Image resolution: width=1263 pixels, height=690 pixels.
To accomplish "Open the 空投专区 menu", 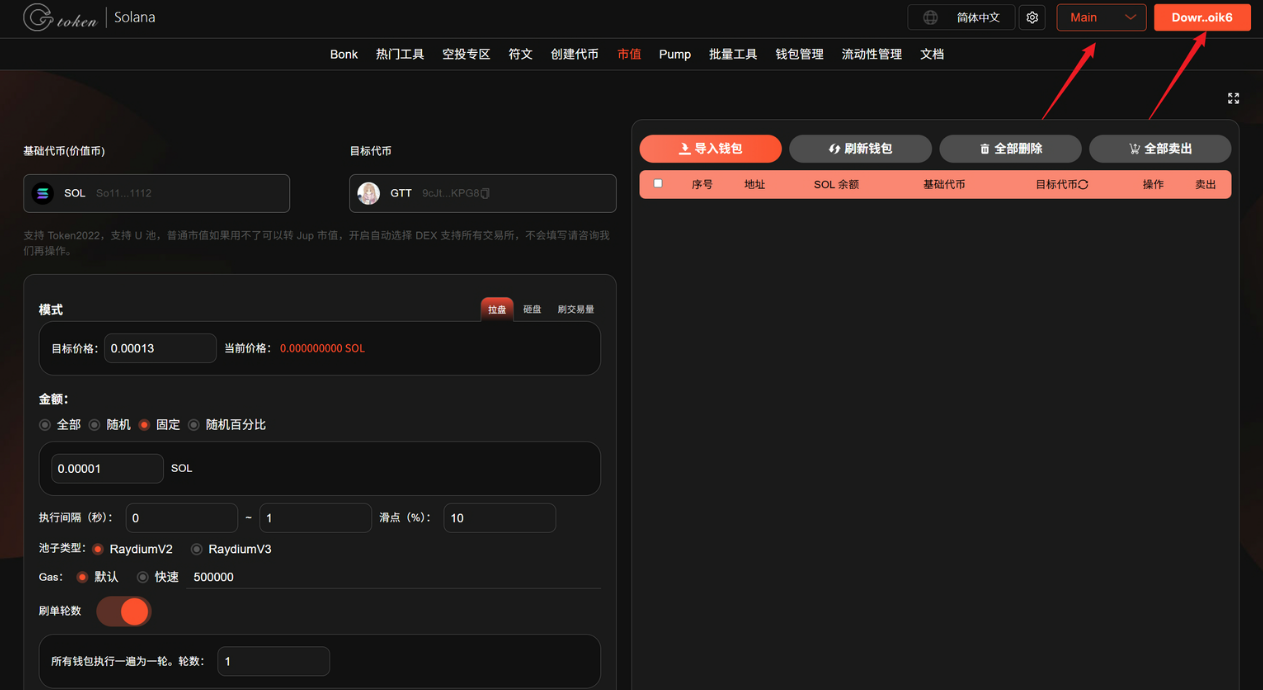I will click(x=466, y=54).
